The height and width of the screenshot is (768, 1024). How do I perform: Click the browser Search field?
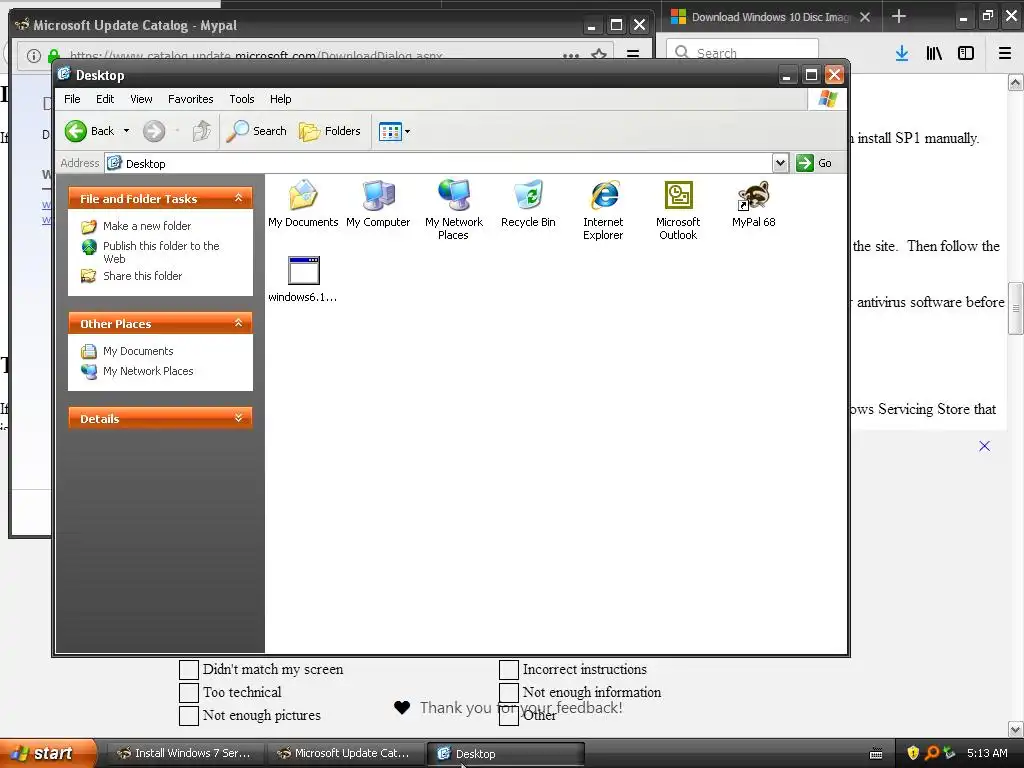(x=742, y=52)
